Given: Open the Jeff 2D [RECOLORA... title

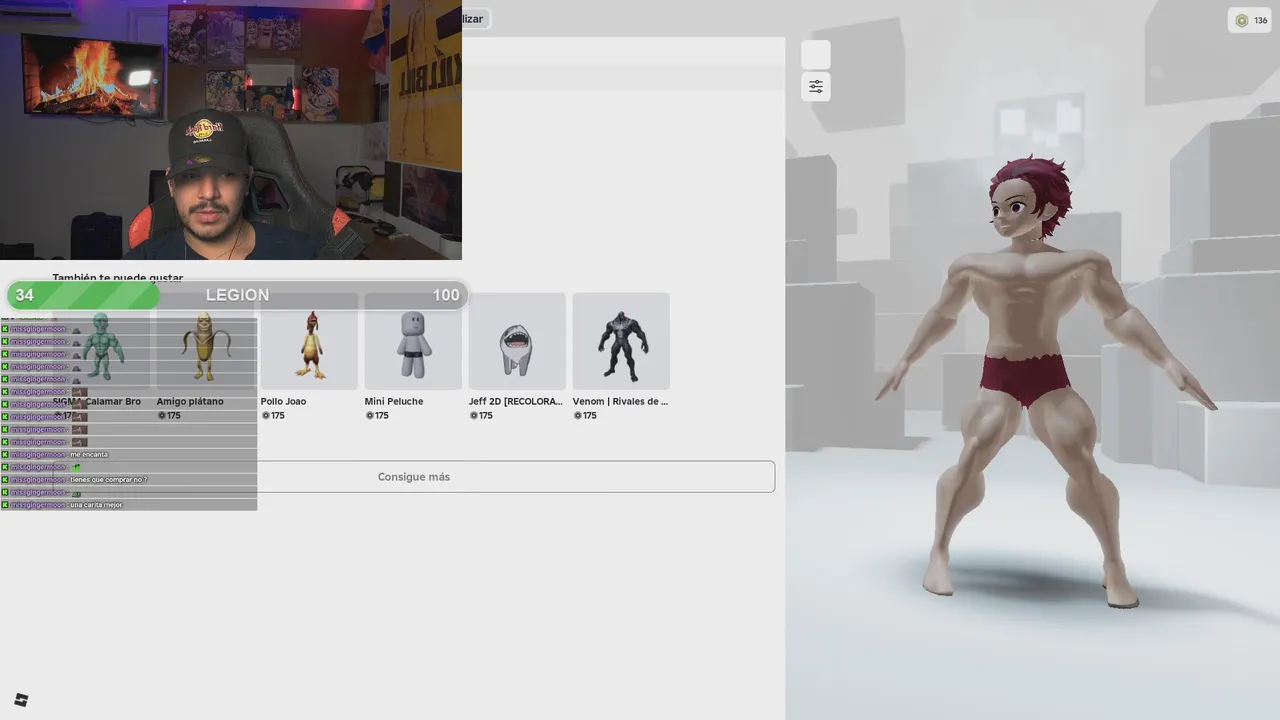Looking at the screenshot, I should [516, 401].
